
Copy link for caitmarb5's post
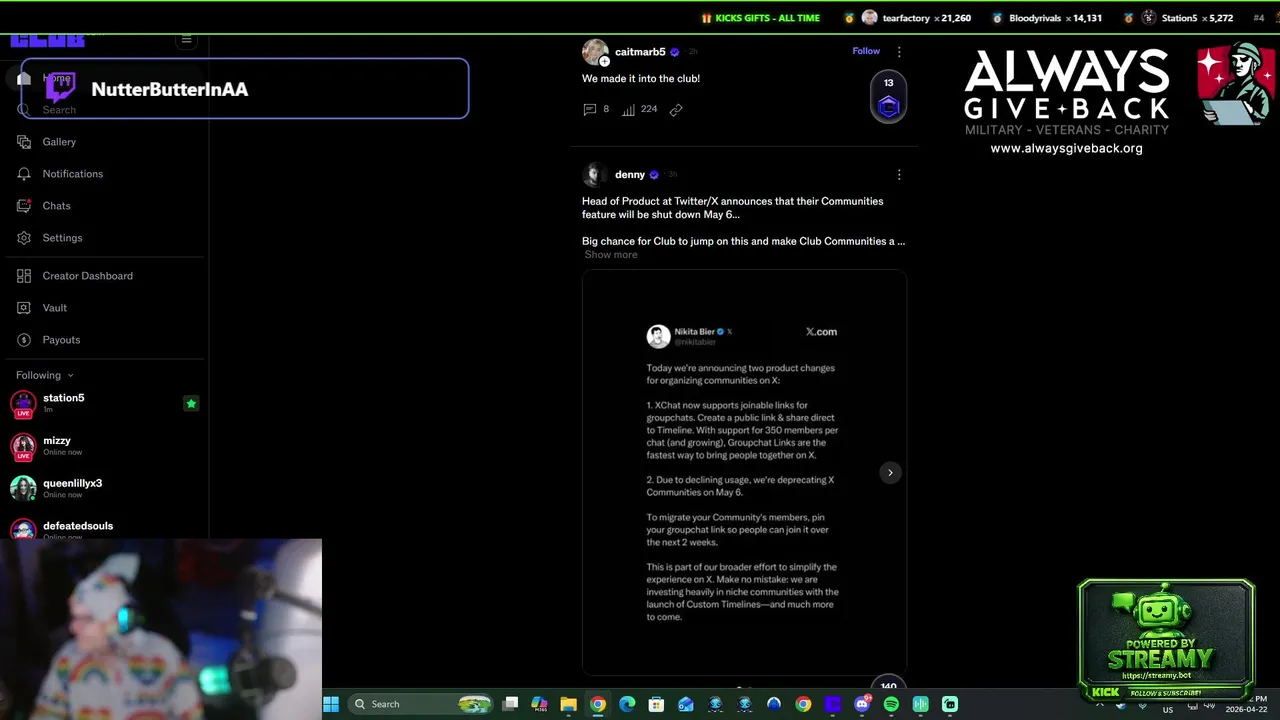(676, 109)
